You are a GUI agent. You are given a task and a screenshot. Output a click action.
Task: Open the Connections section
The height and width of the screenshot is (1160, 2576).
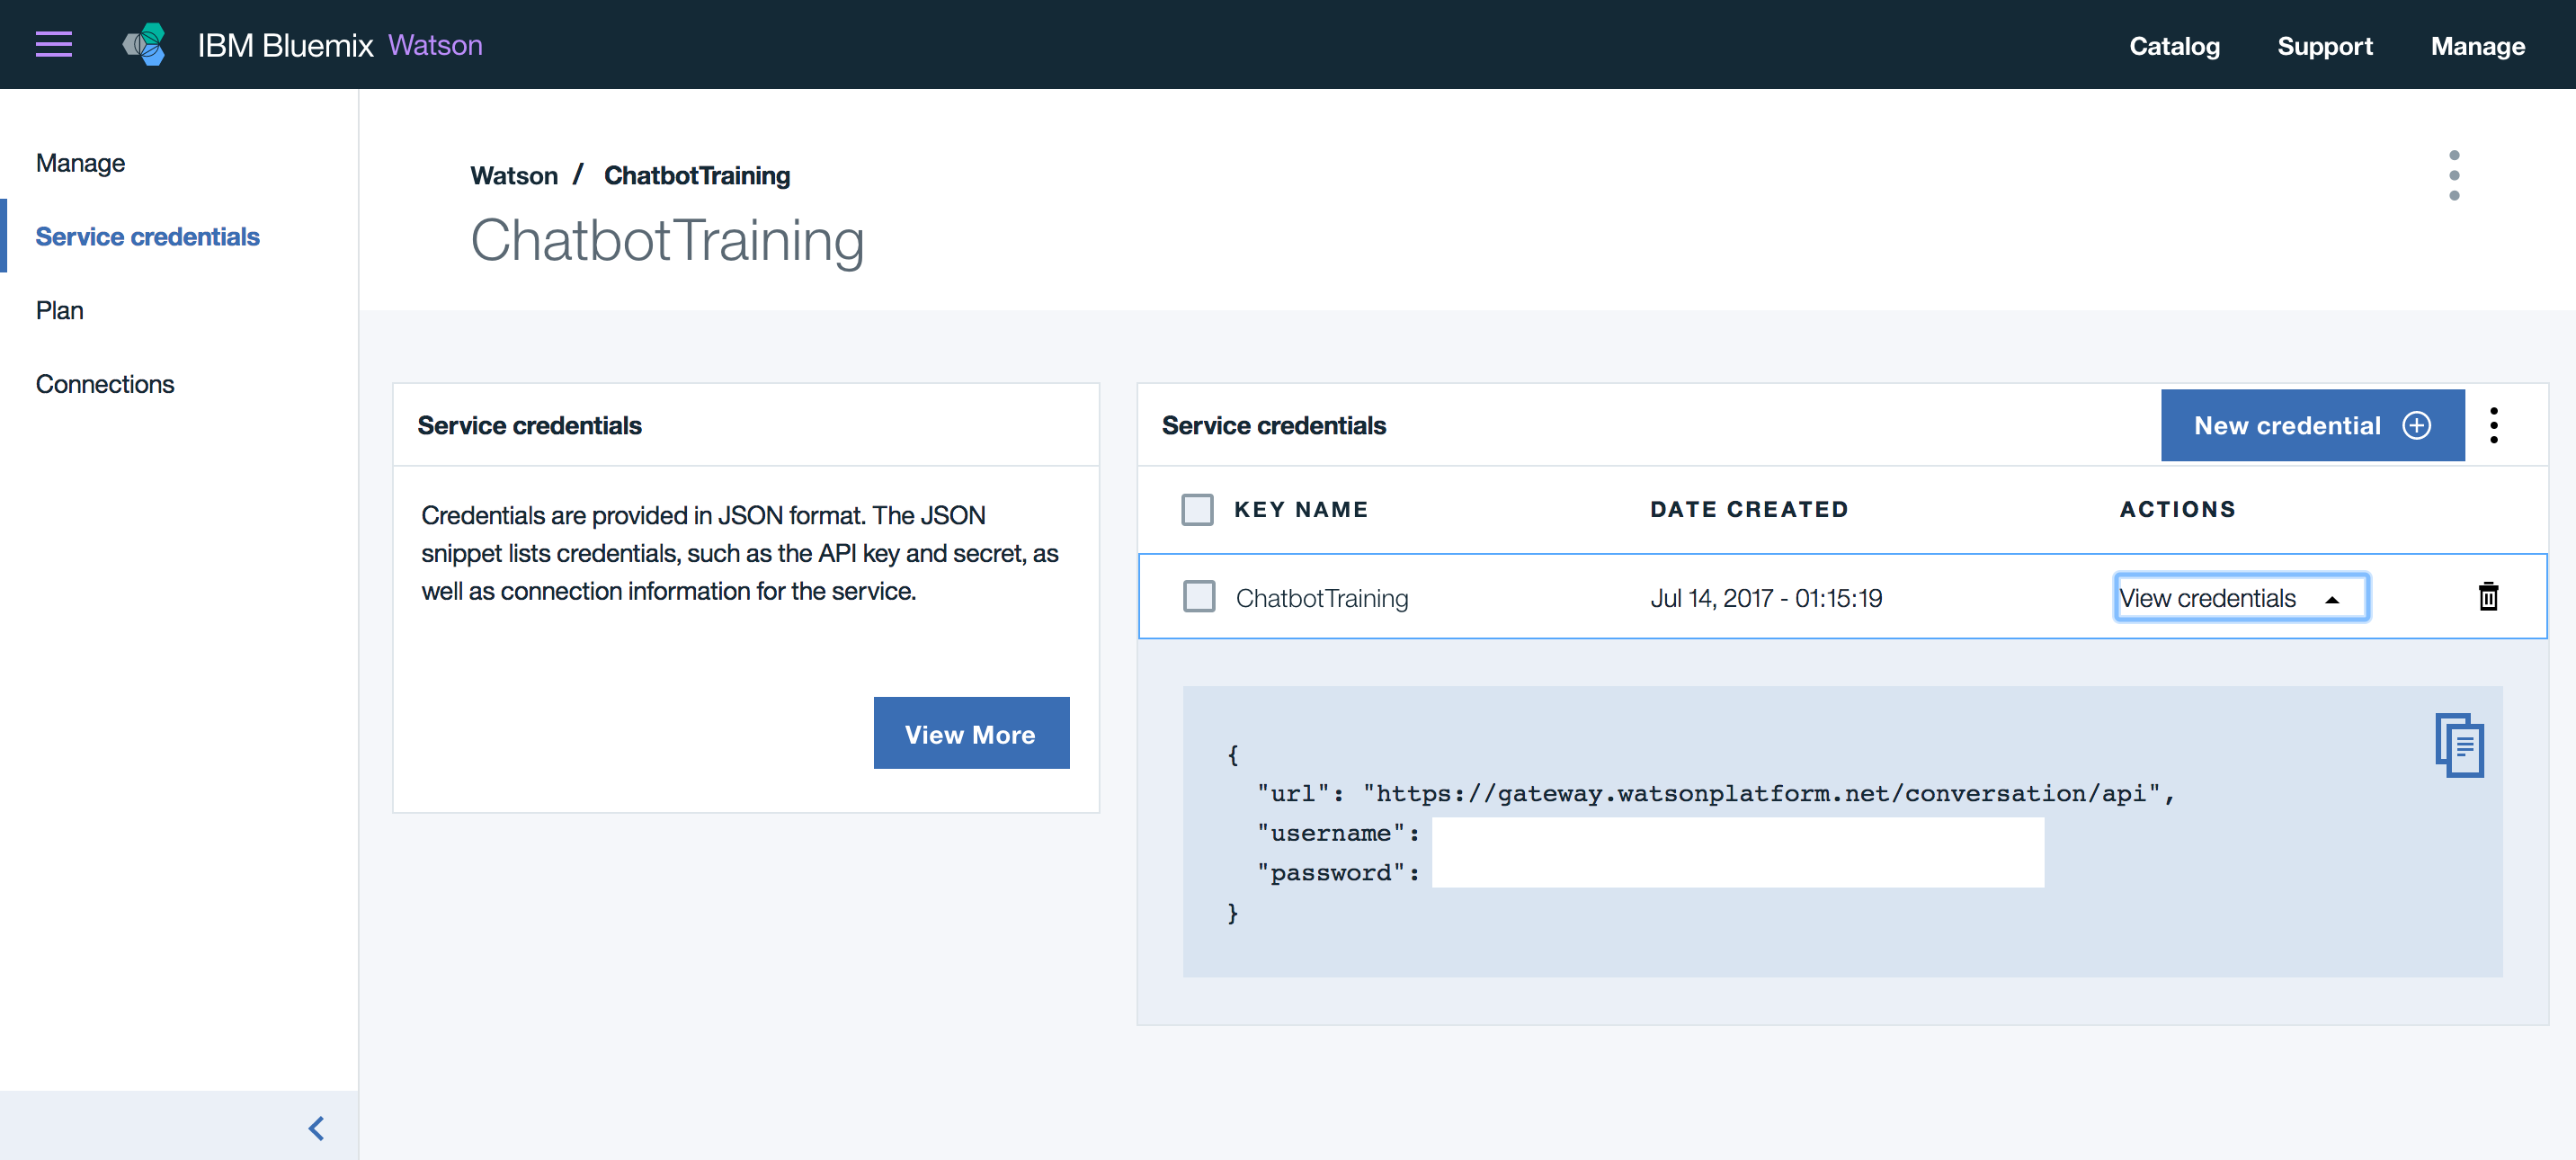pos(105,384)
